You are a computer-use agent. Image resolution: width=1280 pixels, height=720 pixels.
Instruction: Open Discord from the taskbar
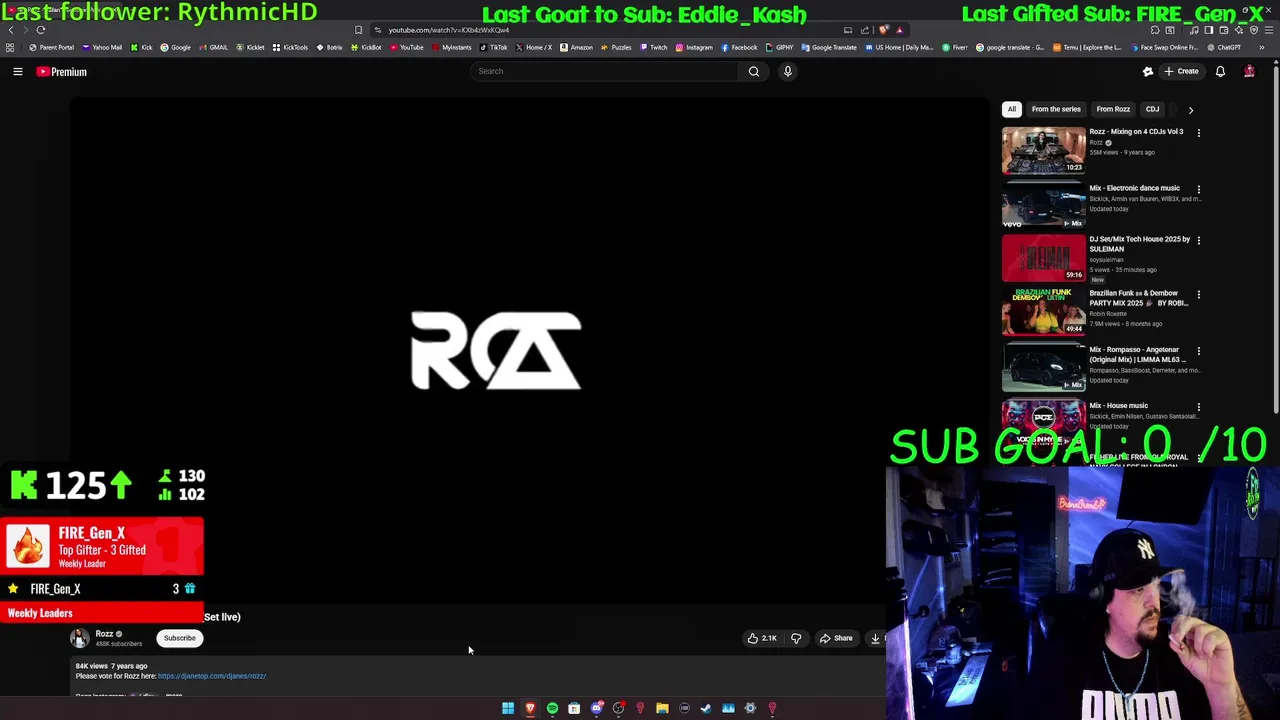596,708
